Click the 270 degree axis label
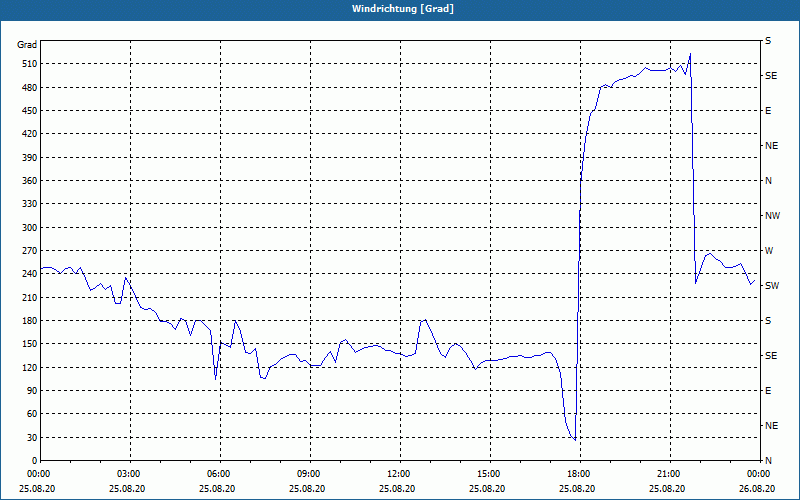 click(x=30, y=251)
